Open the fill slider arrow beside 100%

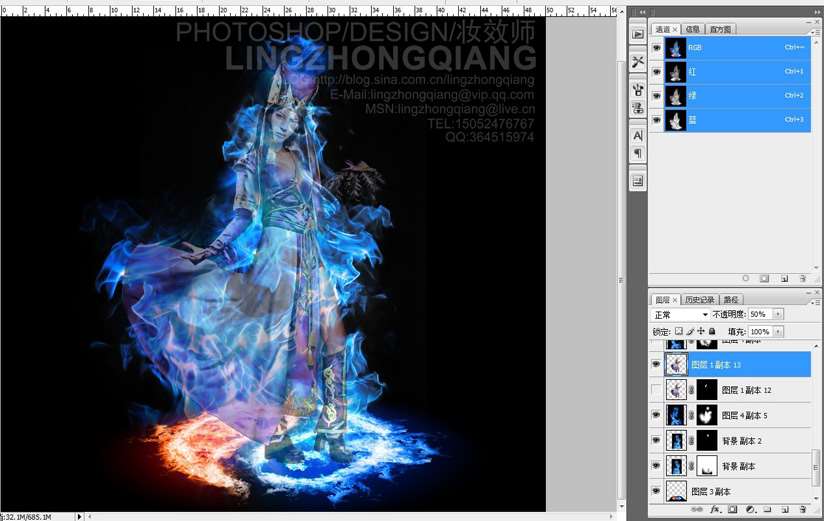point(778,332)
